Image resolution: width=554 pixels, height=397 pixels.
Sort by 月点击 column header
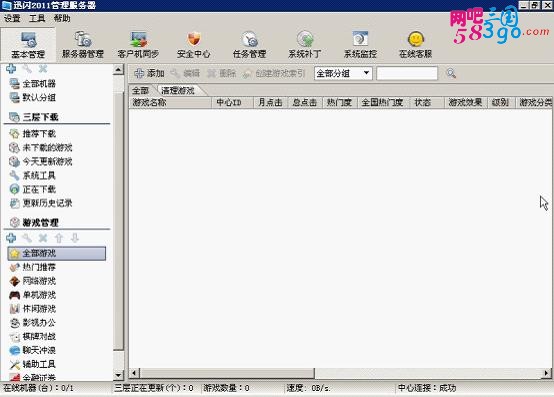(x=271, y=103)
